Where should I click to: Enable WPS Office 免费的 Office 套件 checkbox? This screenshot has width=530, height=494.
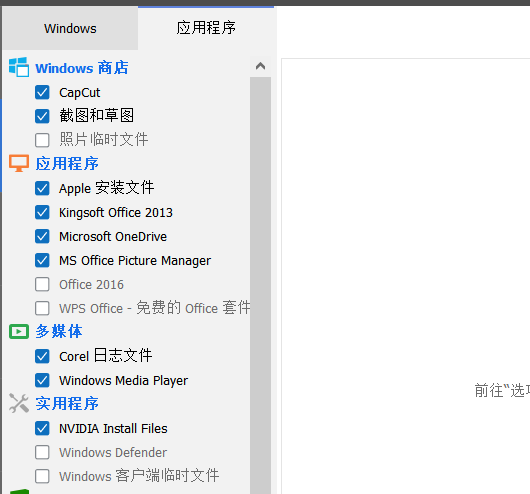[x=42, y=308]
